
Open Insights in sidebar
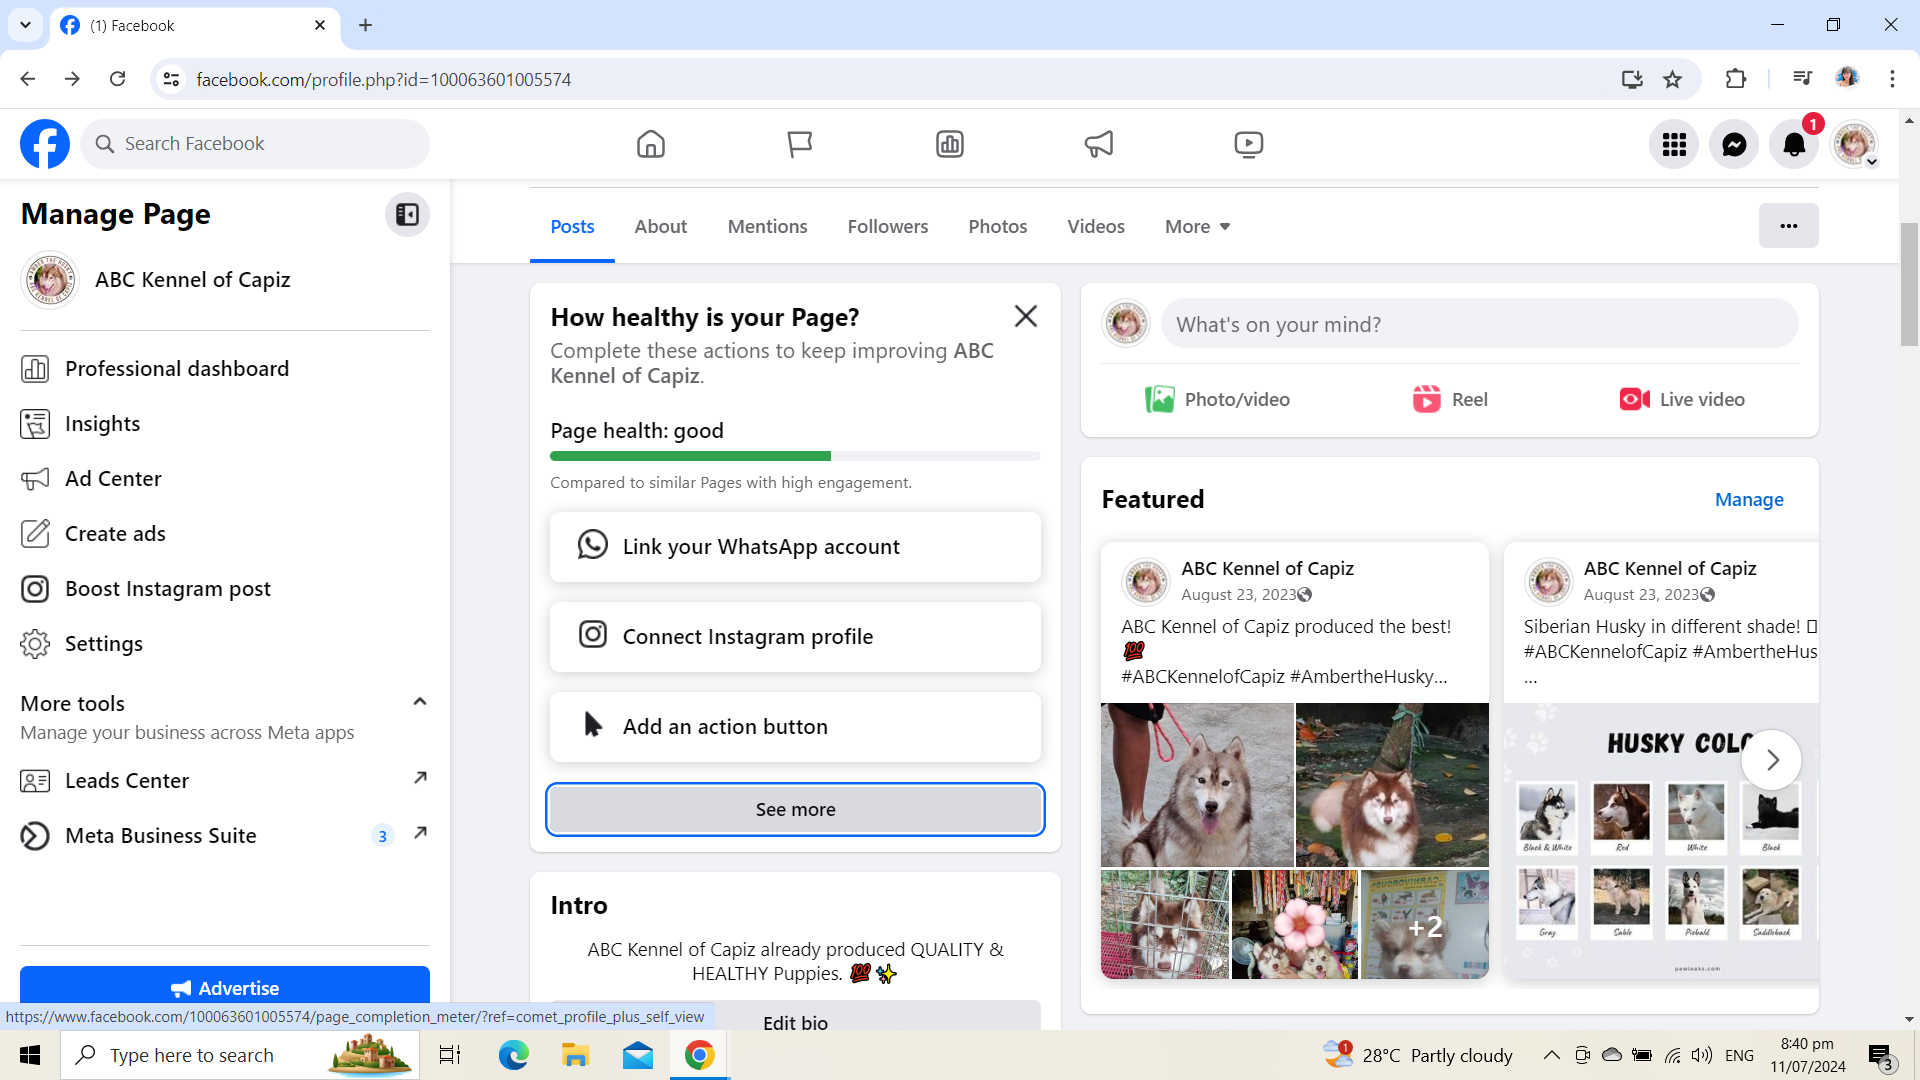pyautogui.click(x=225, y=424)
